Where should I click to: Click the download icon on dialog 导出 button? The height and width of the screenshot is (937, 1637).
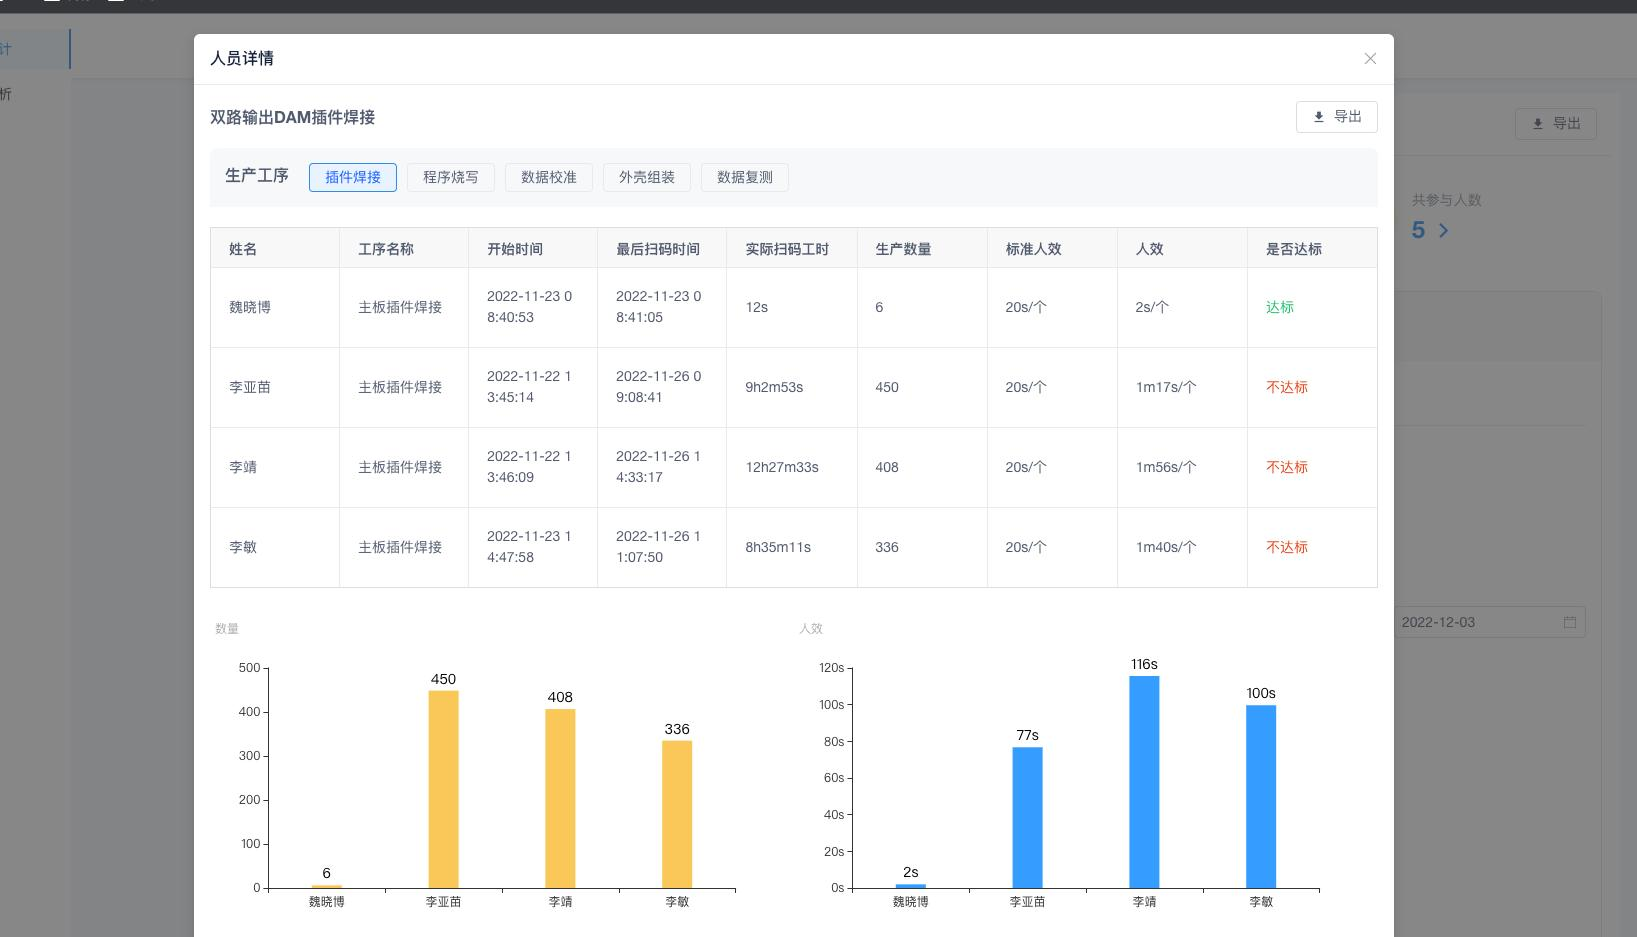[x=1319, y=117]
